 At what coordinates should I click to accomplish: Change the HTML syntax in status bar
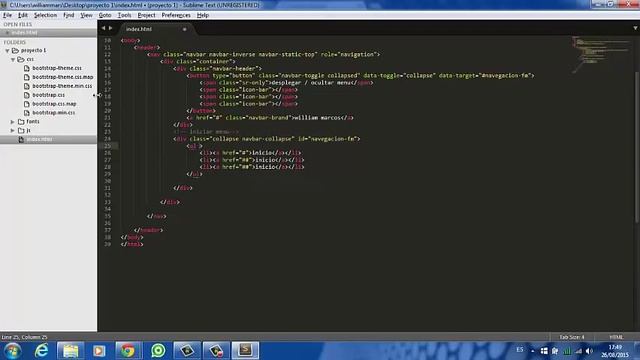(616, 337)
